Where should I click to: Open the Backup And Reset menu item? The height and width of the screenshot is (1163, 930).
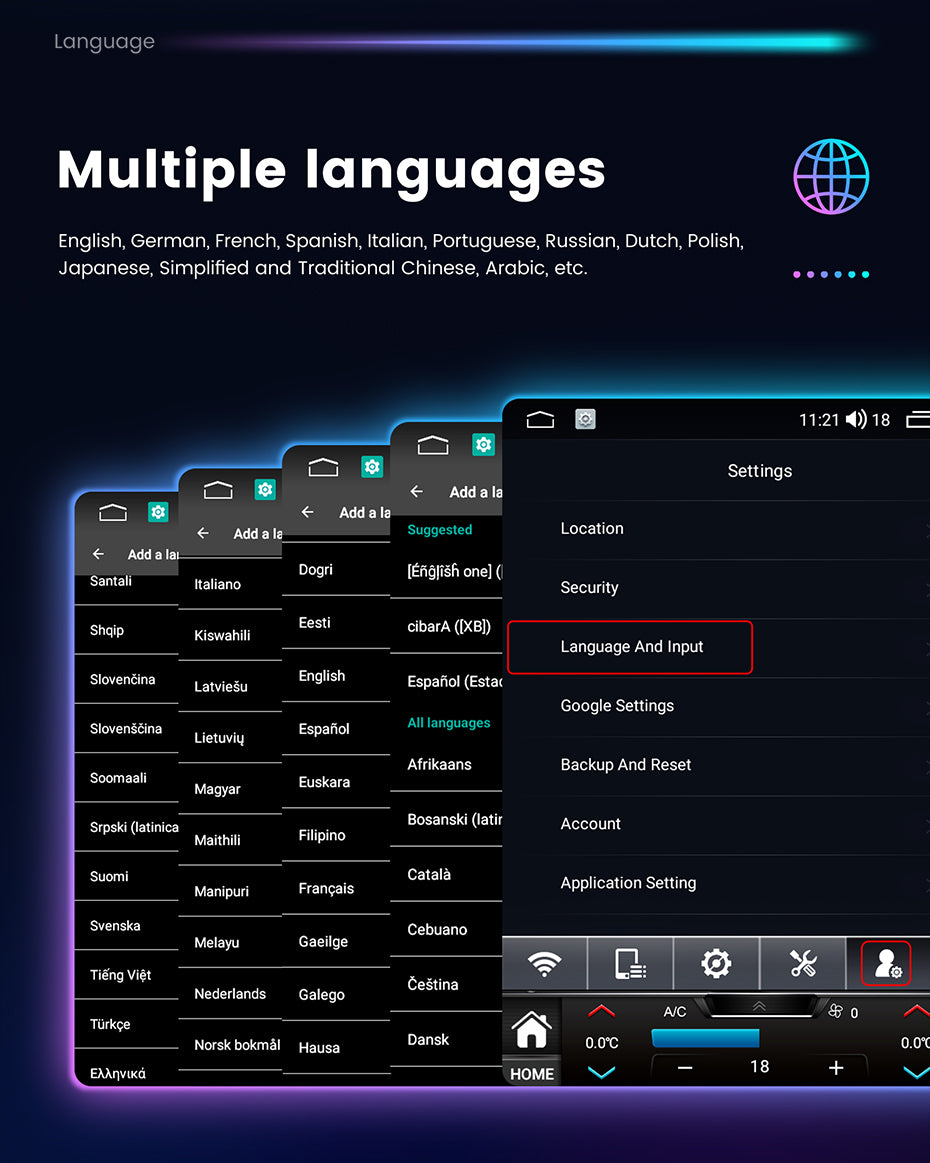coord(626,765)
